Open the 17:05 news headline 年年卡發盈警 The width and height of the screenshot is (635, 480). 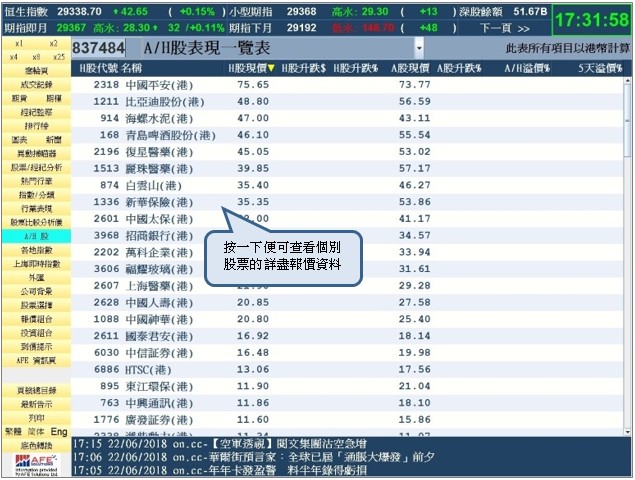220,470
